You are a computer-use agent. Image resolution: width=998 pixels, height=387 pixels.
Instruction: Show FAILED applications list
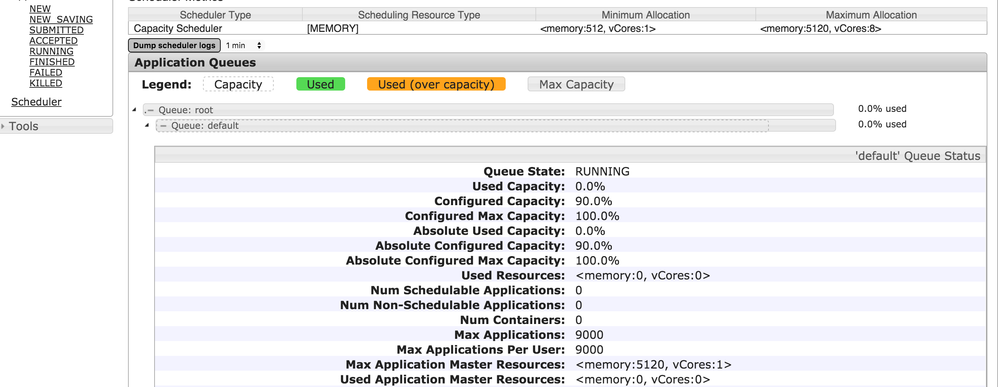pyautogui.click(x=46, y=73)
